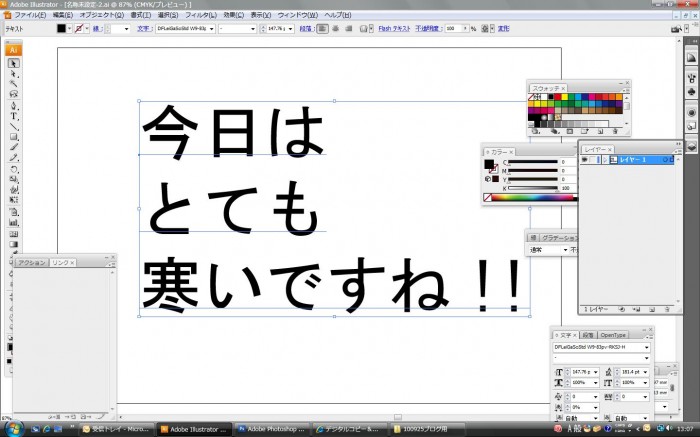Viewport: 700px width, 437px height.
Task: Click the target circle of レイヤー 1
Action: click(665, 160)
